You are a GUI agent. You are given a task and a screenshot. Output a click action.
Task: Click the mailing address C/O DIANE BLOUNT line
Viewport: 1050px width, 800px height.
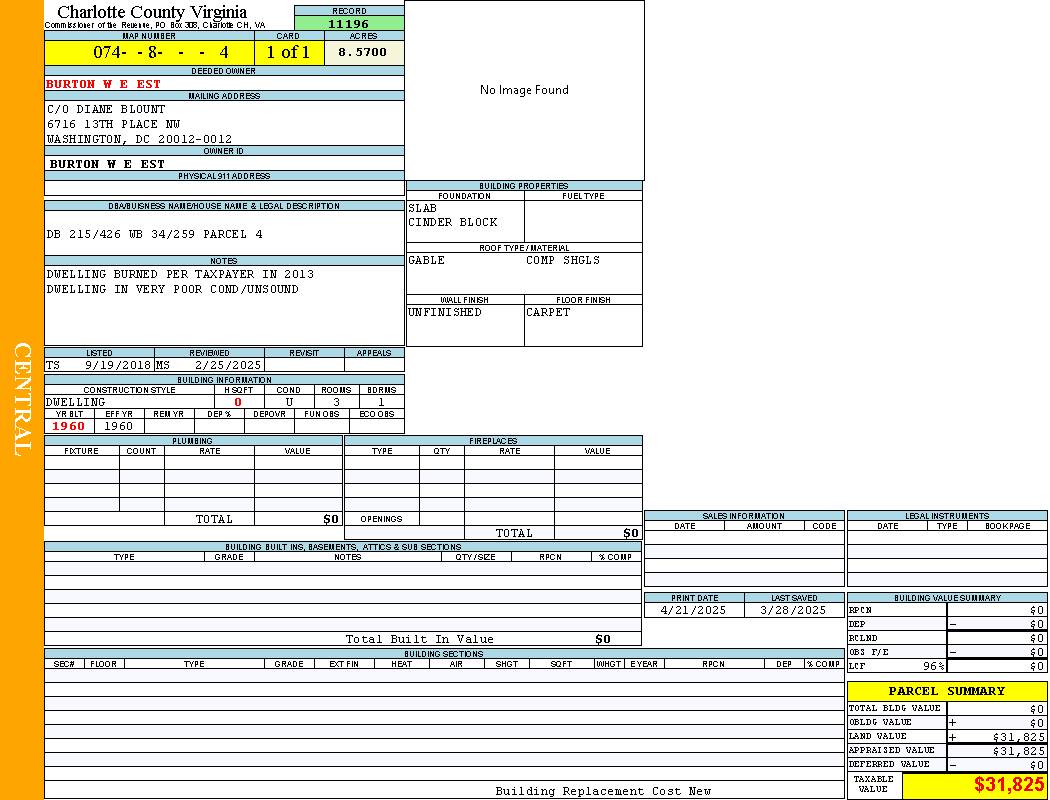point(106,109)
